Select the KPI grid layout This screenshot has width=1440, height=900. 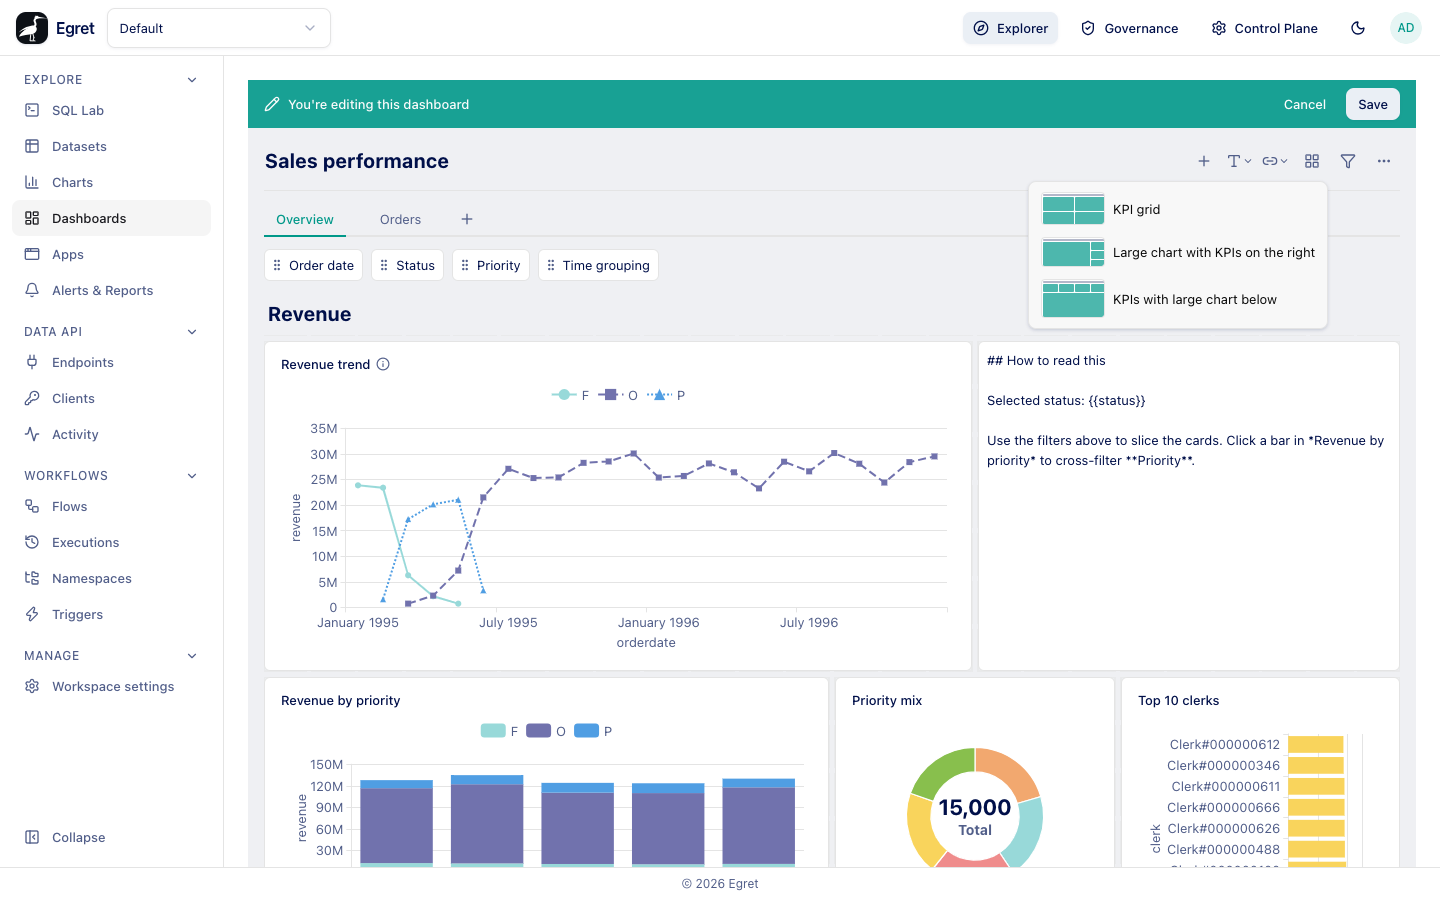(1178, 210)
